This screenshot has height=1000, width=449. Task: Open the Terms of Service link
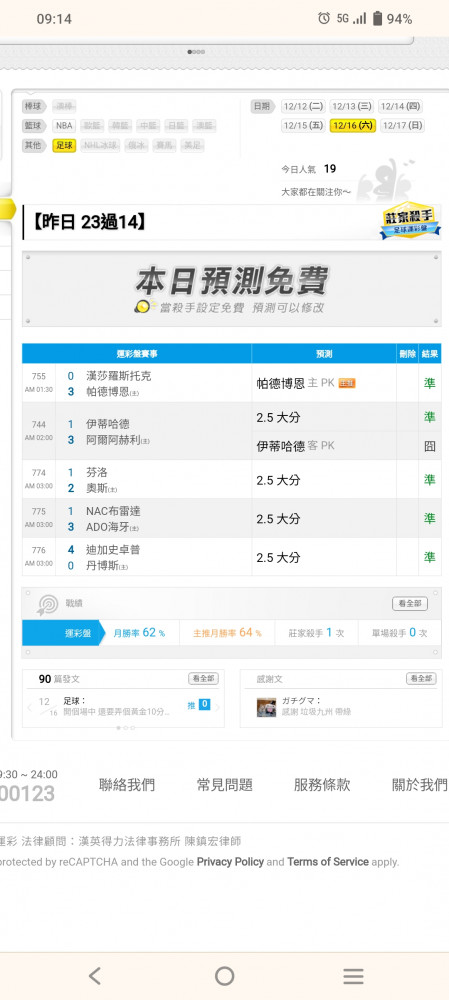click(x=328, y=862)
